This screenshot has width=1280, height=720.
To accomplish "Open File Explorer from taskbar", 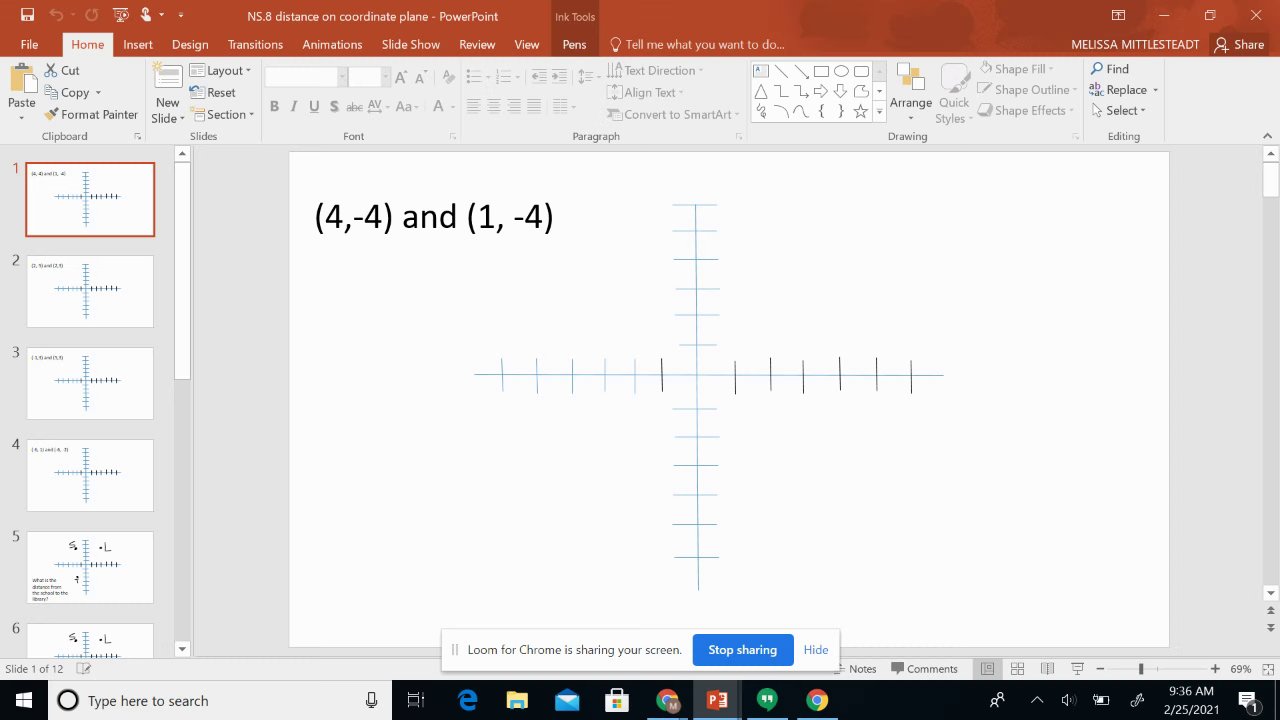I will (x=517, y=700).
